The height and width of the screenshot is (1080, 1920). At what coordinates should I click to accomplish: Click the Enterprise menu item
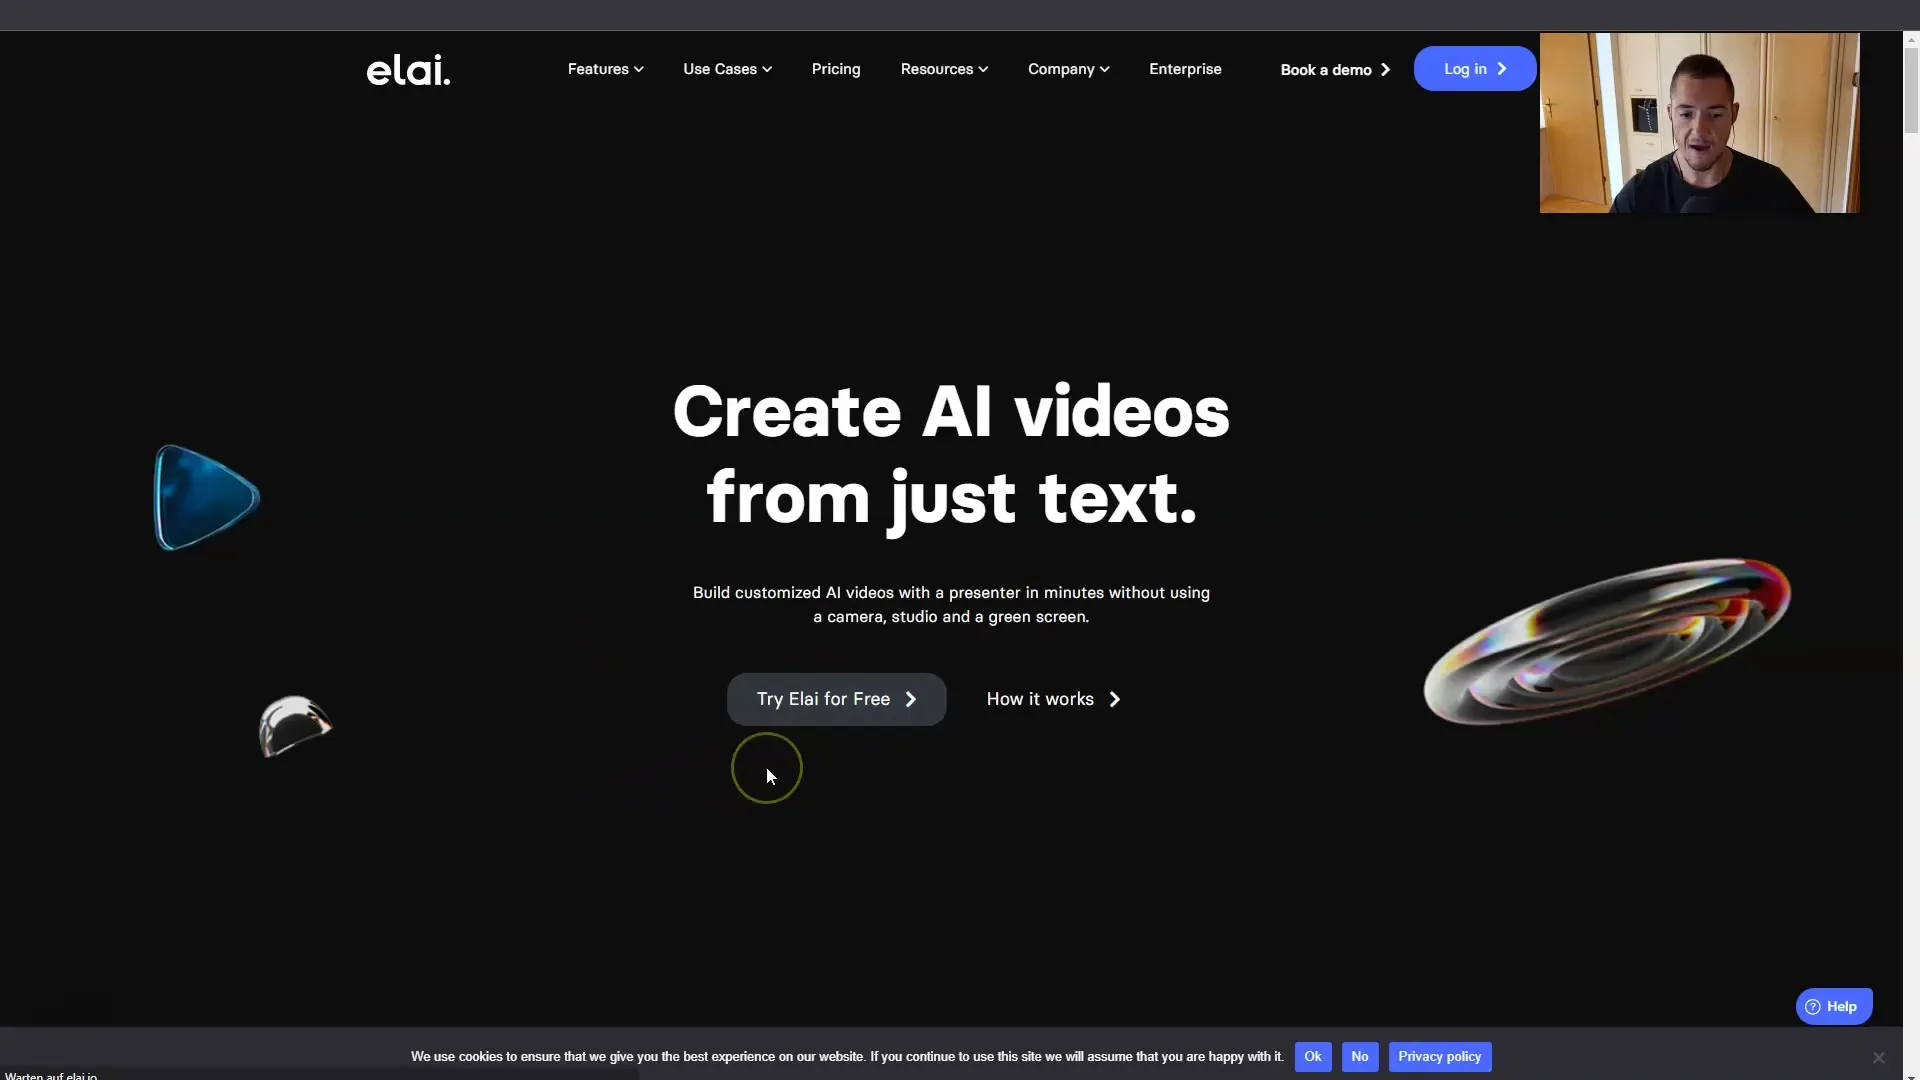coord(1185,69)
